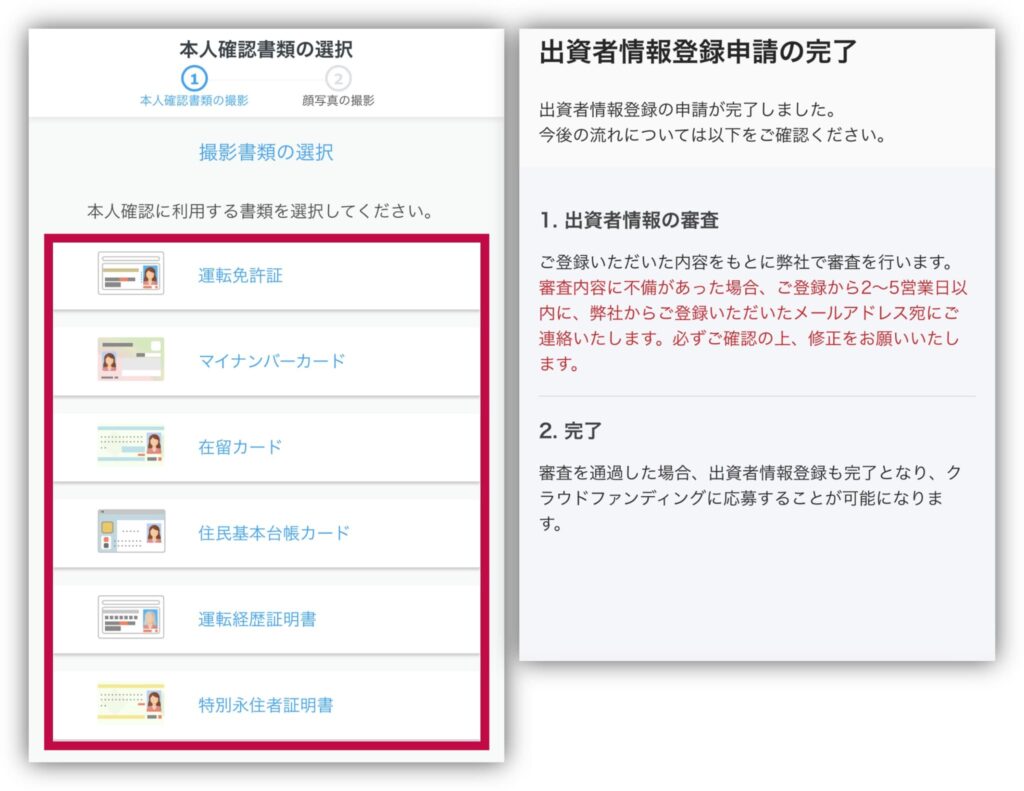Screen dimensions: 1024x791
Task: Click the 1. 出資者情報の審査 heading
Action: click(628, 220)
